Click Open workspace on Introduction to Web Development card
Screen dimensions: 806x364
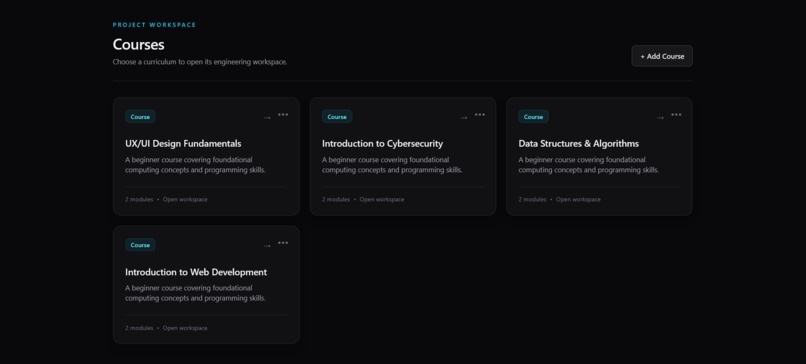(x=185, y=328)
